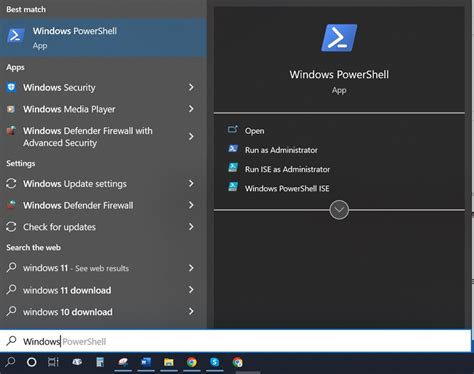The width and height of the screenshot is (474, 374).
Task: Click the magnifier icon inside the search box
Action: [x=11, y=341]
